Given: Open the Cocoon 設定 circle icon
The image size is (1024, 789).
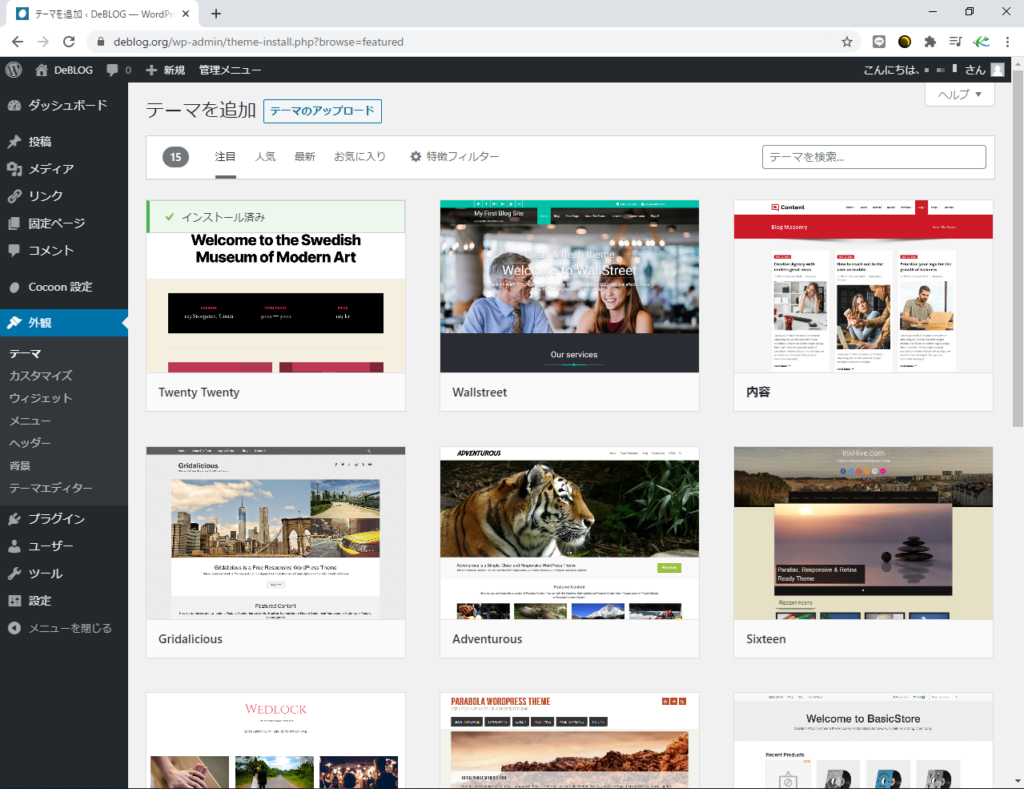Looking at the screenshot, I should point(14,287).
